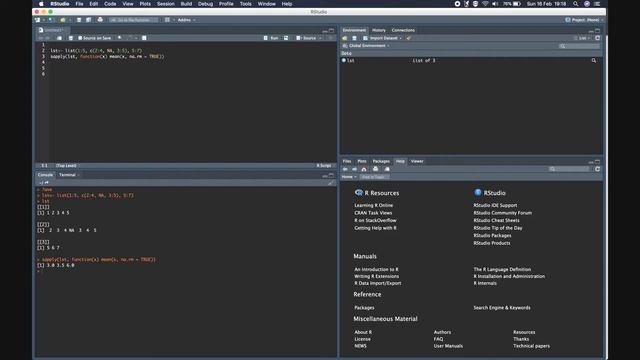640x360 pixels.
Task: Switch to the Environment tab
Action: [x=354, y=30]
